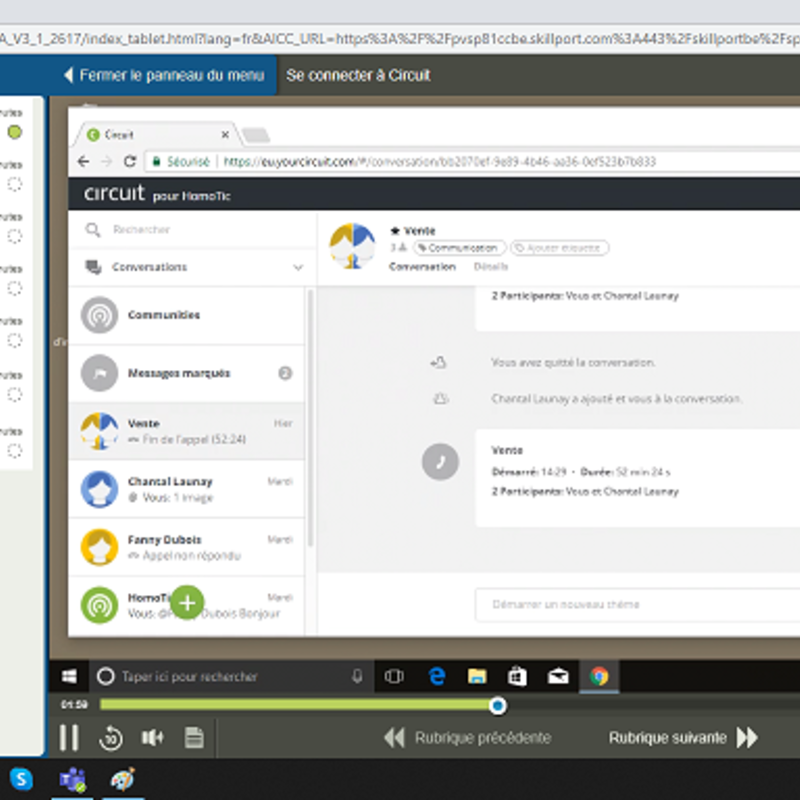The image size is (800, 800).
Task: Click the microphone icon in taskbar search
Action: click(x=357, y=677)
